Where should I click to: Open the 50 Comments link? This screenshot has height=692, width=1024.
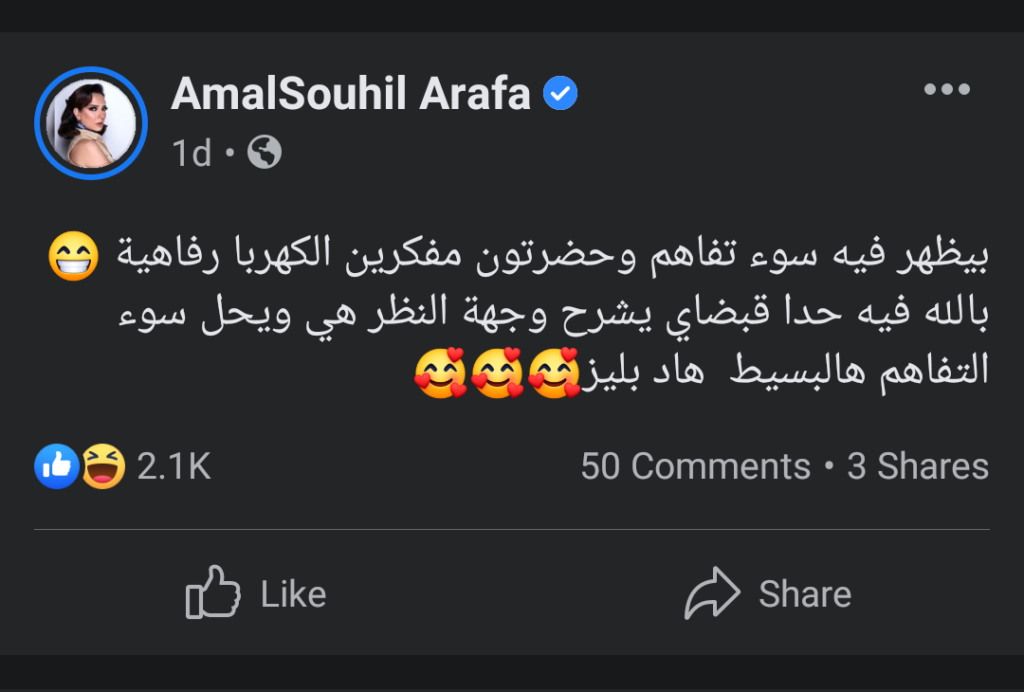[695, 466]
